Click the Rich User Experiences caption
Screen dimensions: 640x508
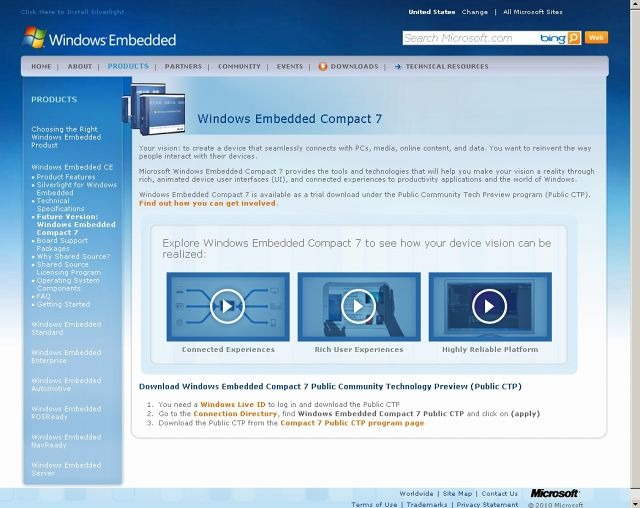[x=359, y=349]
